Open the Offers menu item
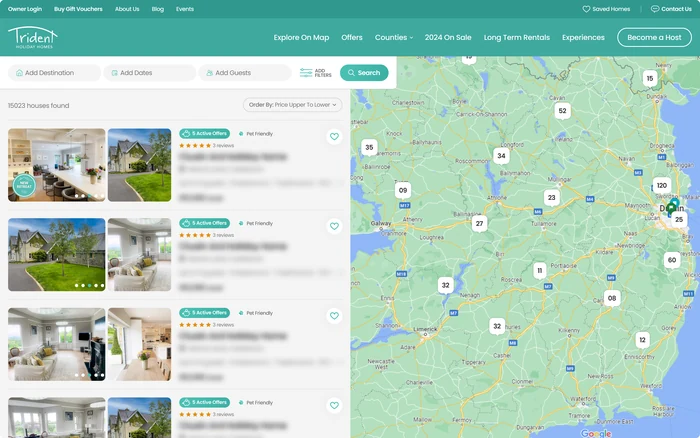 pos(352,38)
